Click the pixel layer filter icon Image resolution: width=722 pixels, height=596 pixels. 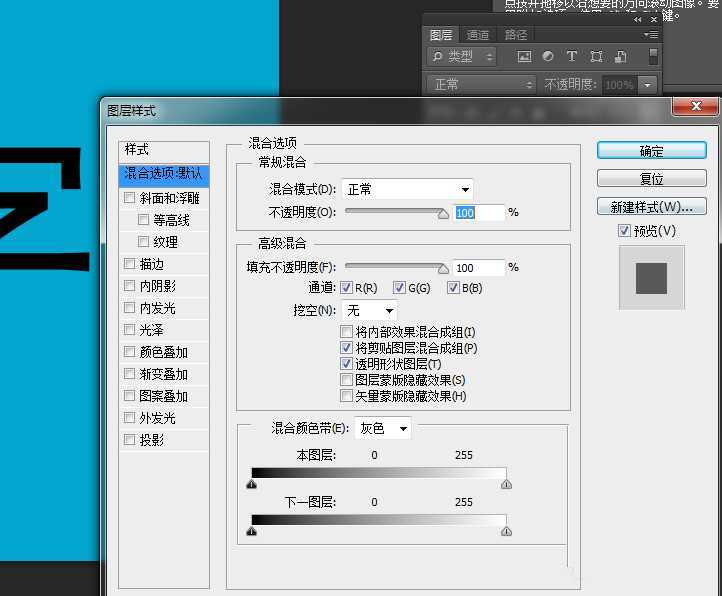(525, 57)
